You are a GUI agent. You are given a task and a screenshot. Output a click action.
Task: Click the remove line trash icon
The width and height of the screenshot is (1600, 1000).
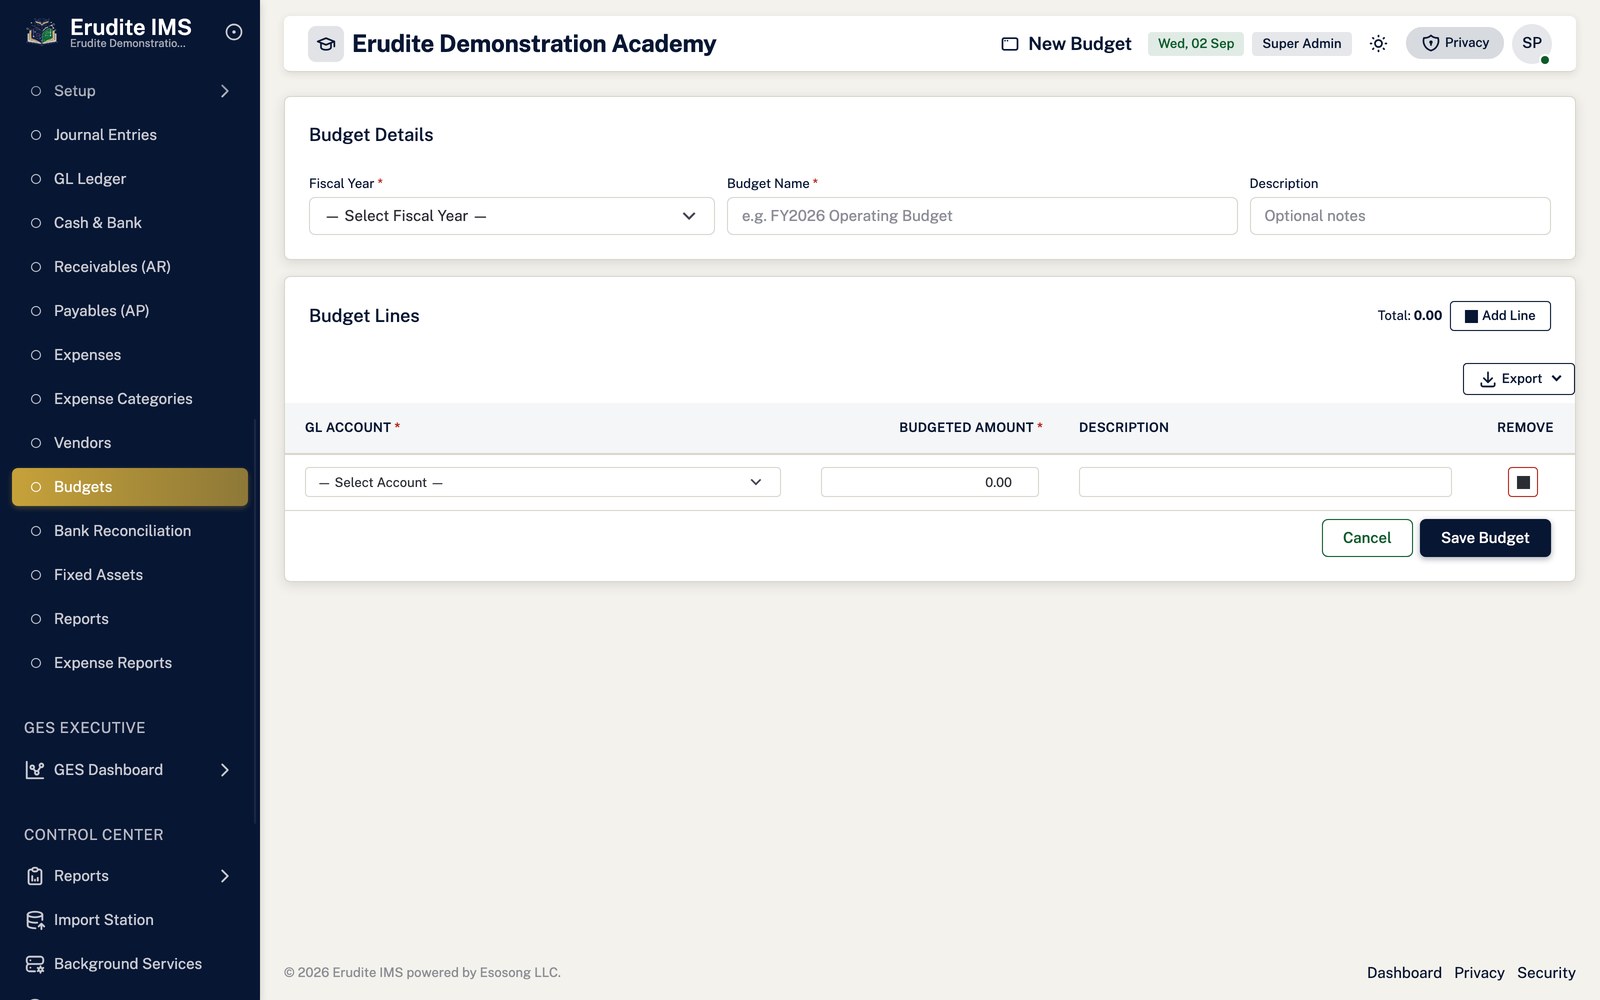pos(1523,482)
